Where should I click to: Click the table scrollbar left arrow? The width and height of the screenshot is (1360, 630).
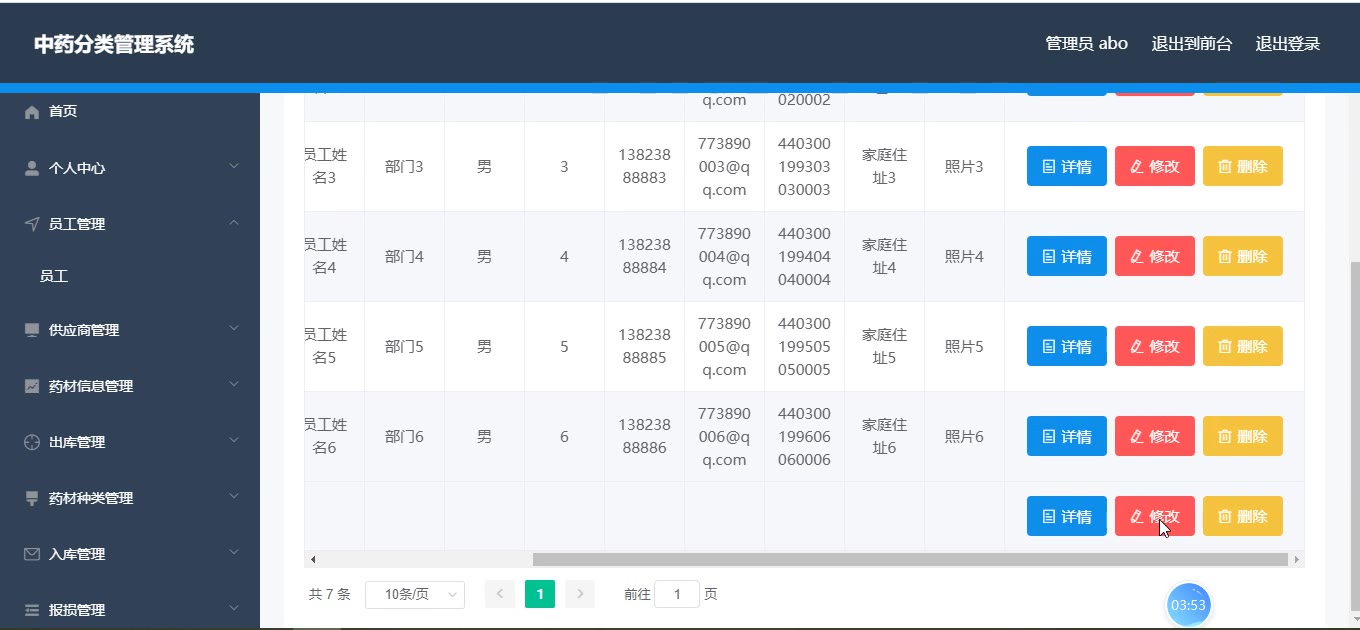coord(313,560)
